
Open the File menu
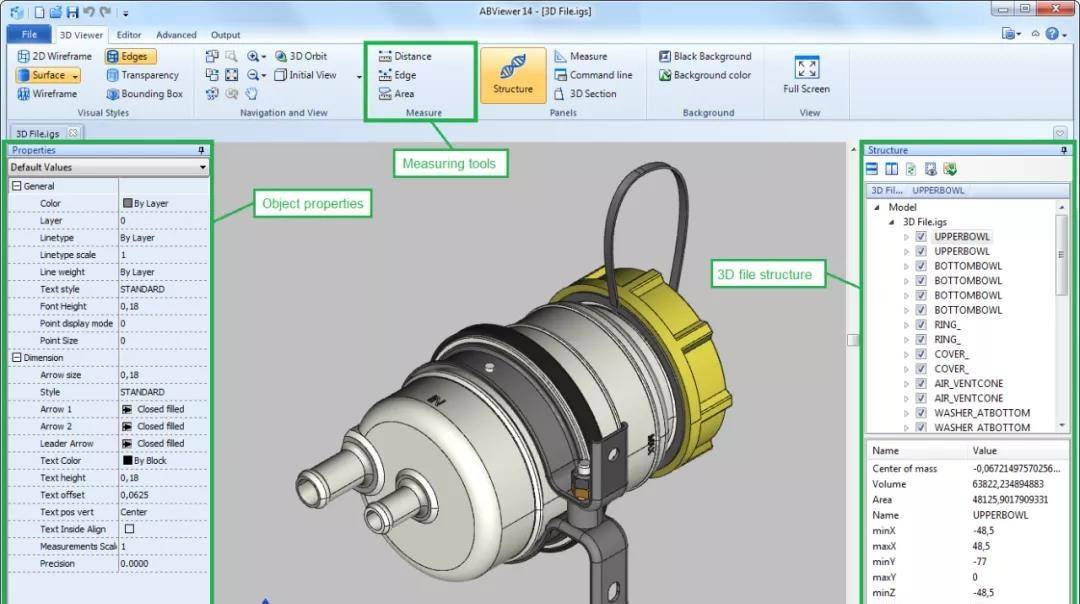point(29,35)
